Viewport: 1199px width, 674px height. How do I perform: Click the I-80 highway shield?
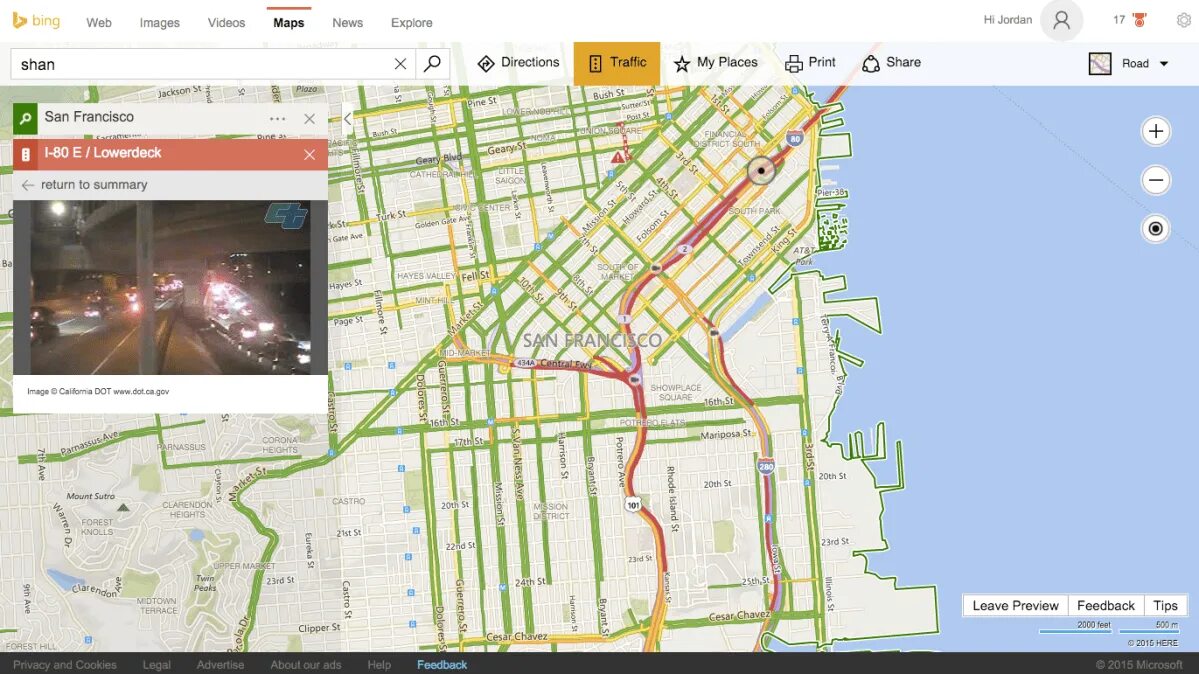795,138
